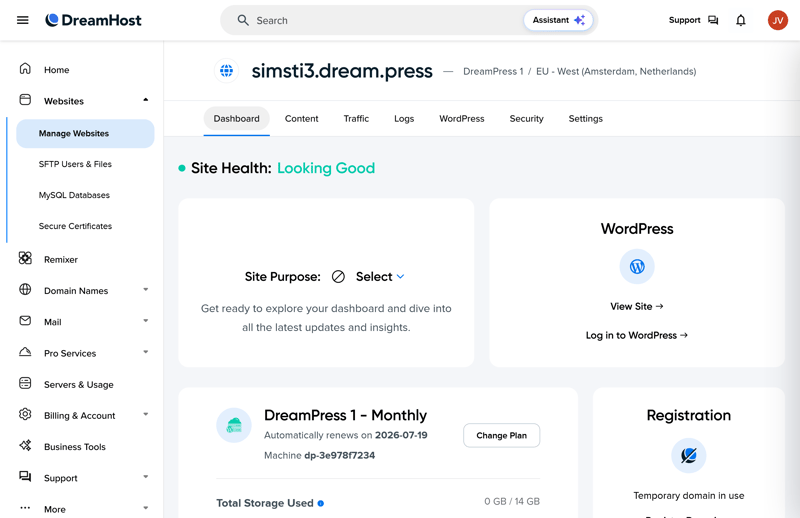Click the Home label in sidebar
800x518 pixels.
[x=57, y=70]
